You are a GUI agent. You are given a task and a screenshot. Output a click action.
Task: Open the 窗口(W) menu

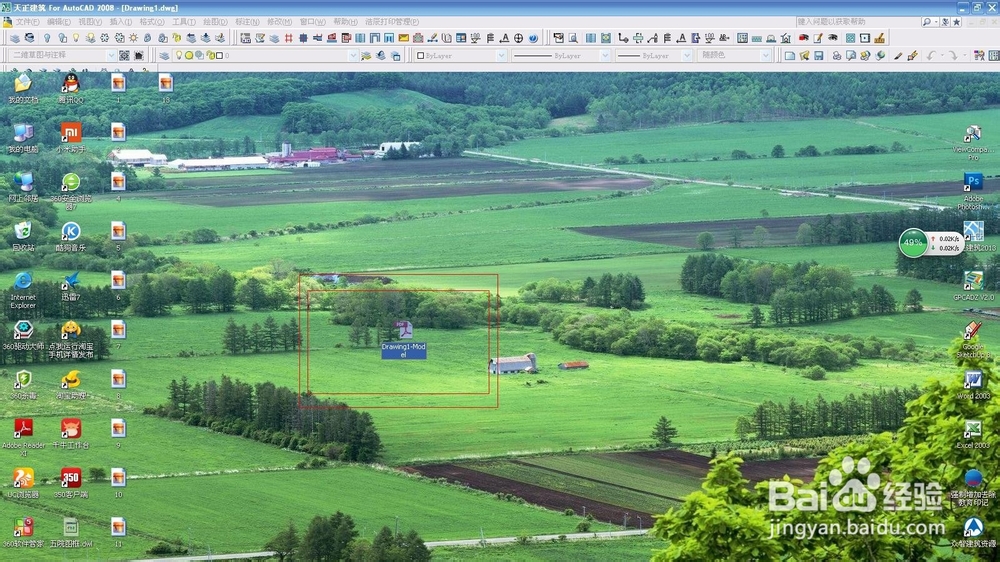point(312,22)
